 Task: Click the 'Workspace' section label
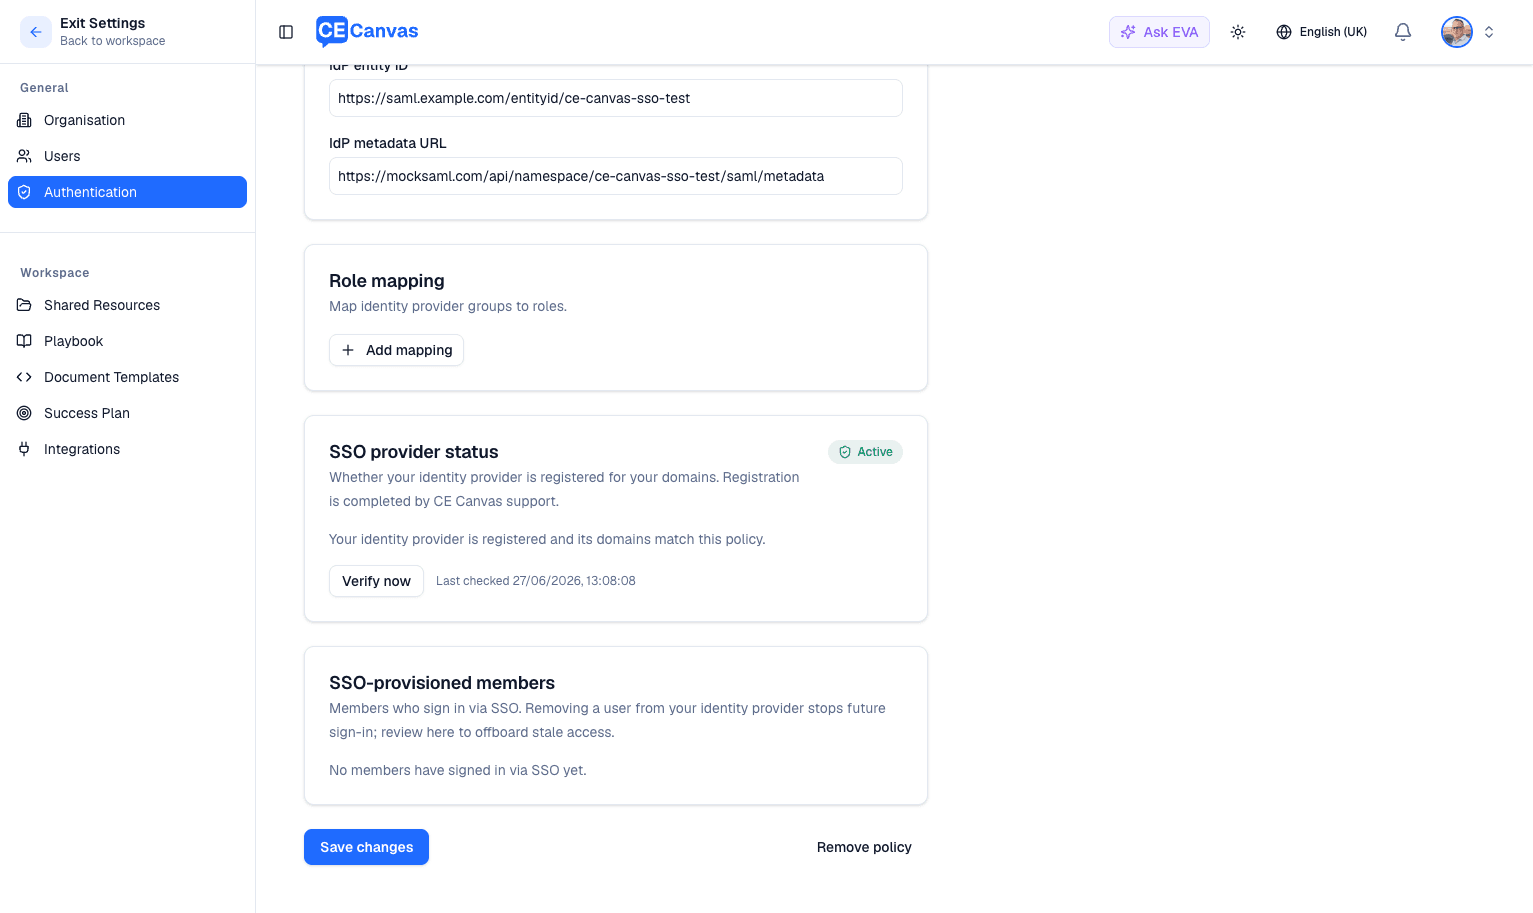click(x=55, y=273)
